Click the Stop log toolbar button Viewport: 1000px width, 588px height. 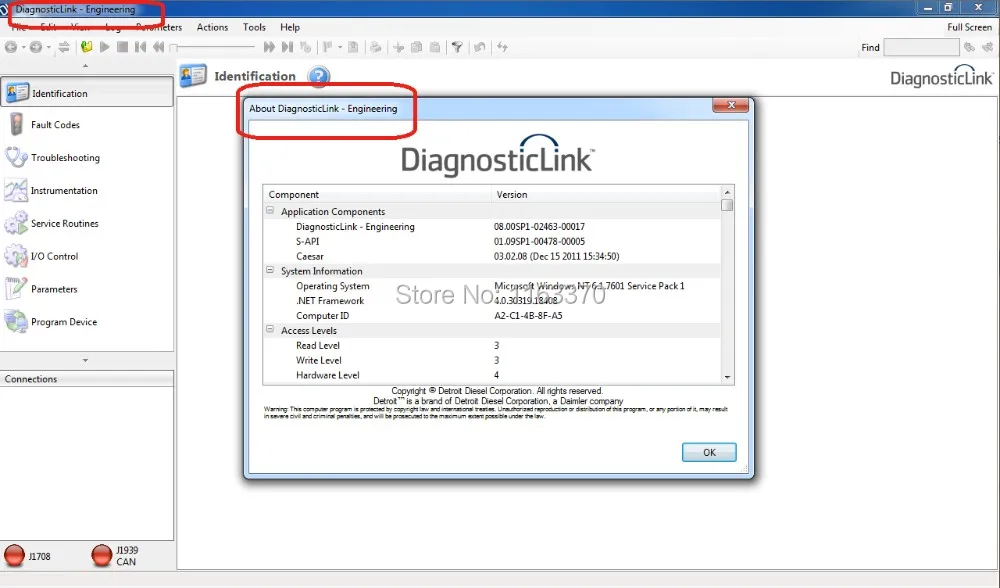[122, 47]
